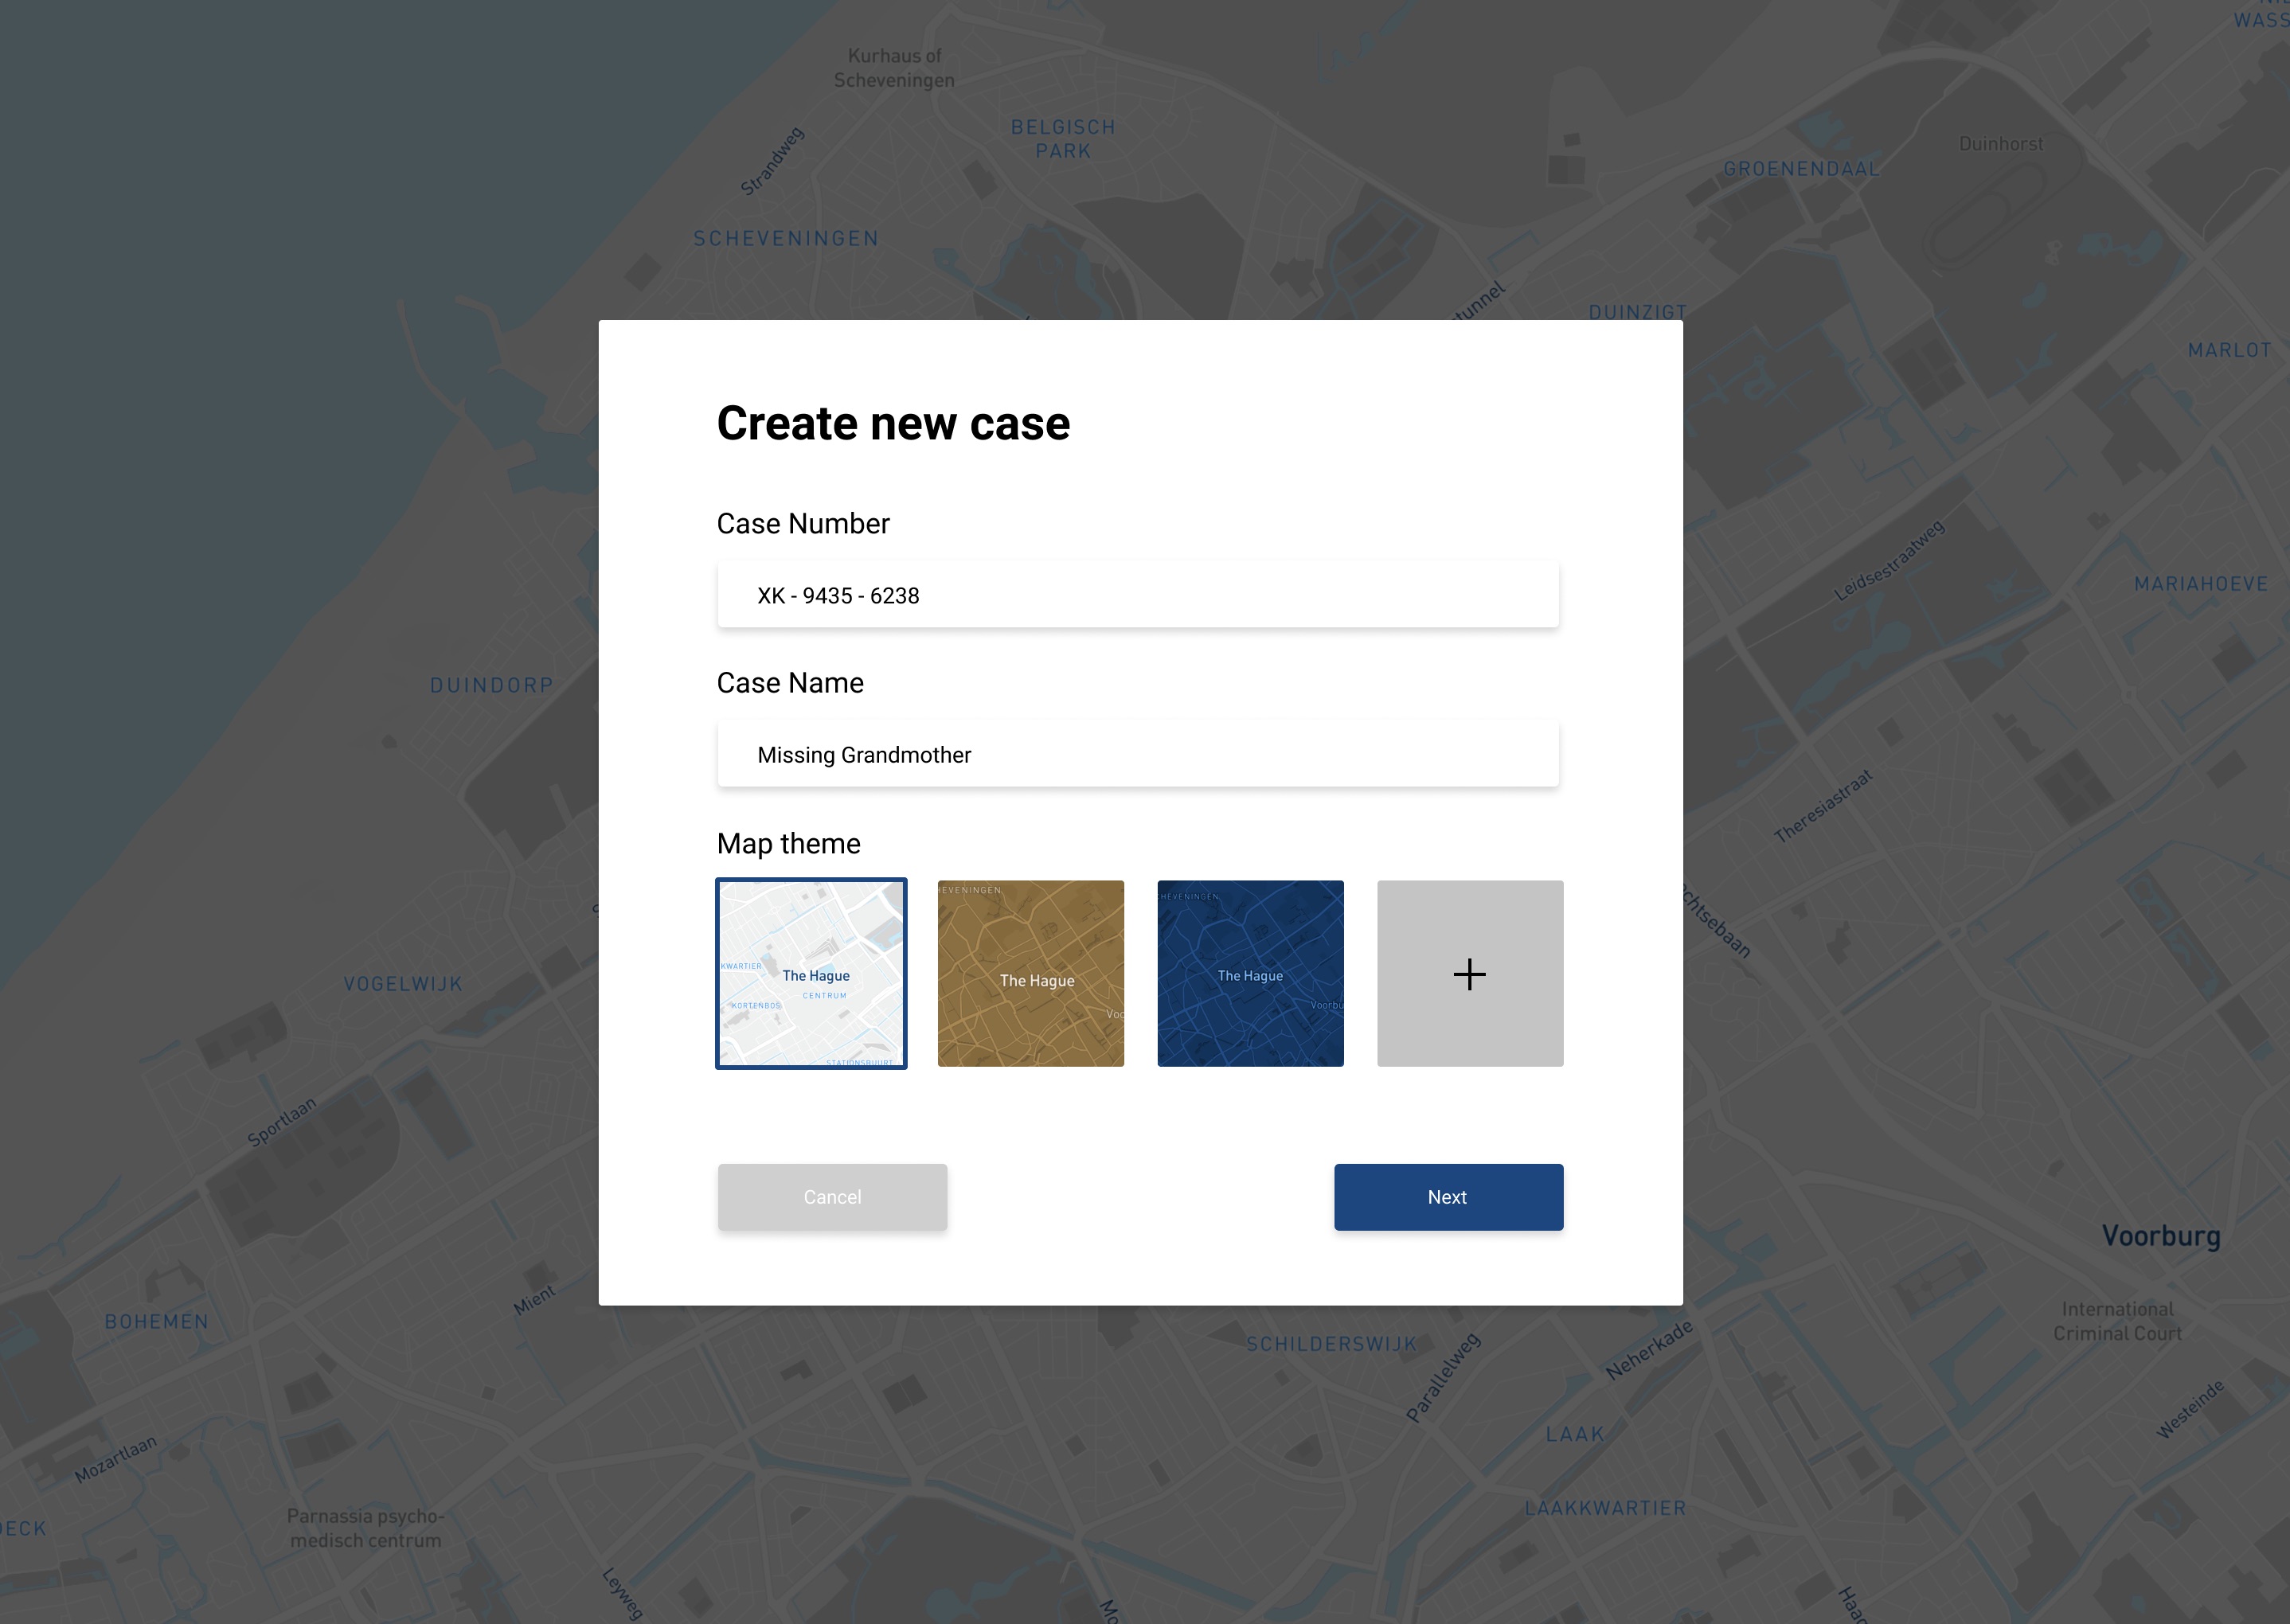
Task: Click the Case Number input field
Action: (x=1137, y=595)
